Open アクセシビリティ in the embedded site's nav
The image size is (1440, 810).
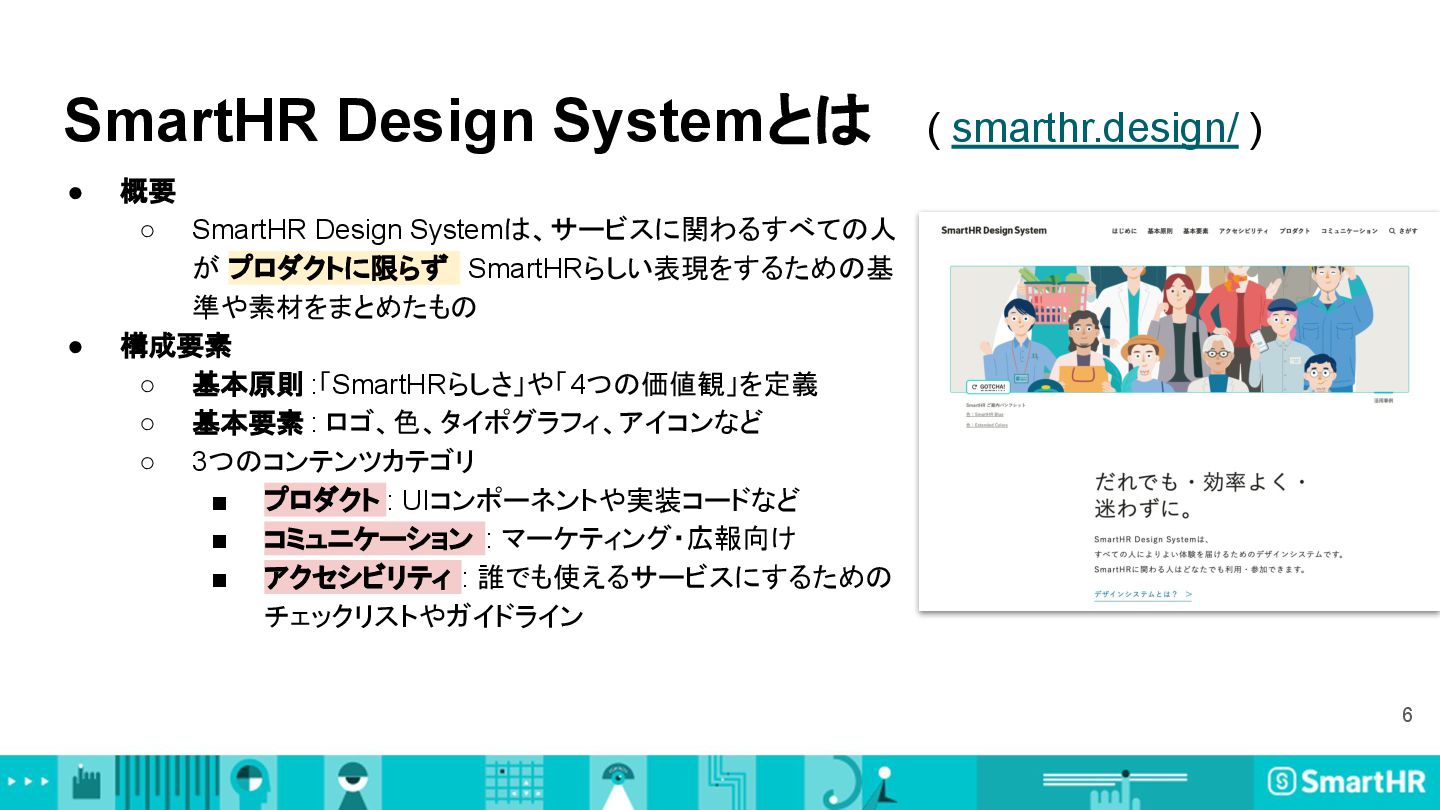(1243, 231)
